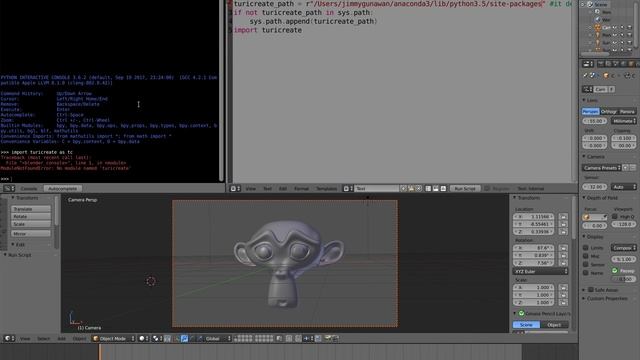
Task: Open the text editor Text menu
Action: tap(267, 189)
